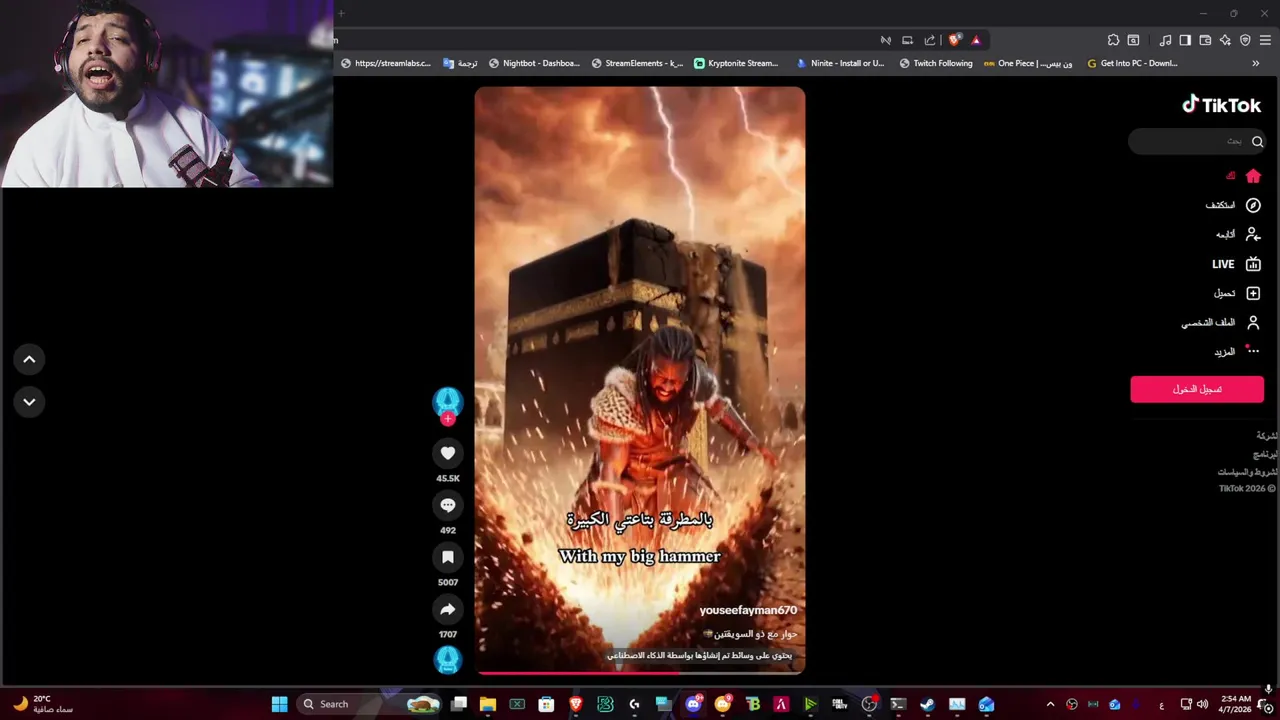Save the video with the bookmark icon
Image resolution: width=1280 pixels, height=720 pixels.
[x=448, y=557]
